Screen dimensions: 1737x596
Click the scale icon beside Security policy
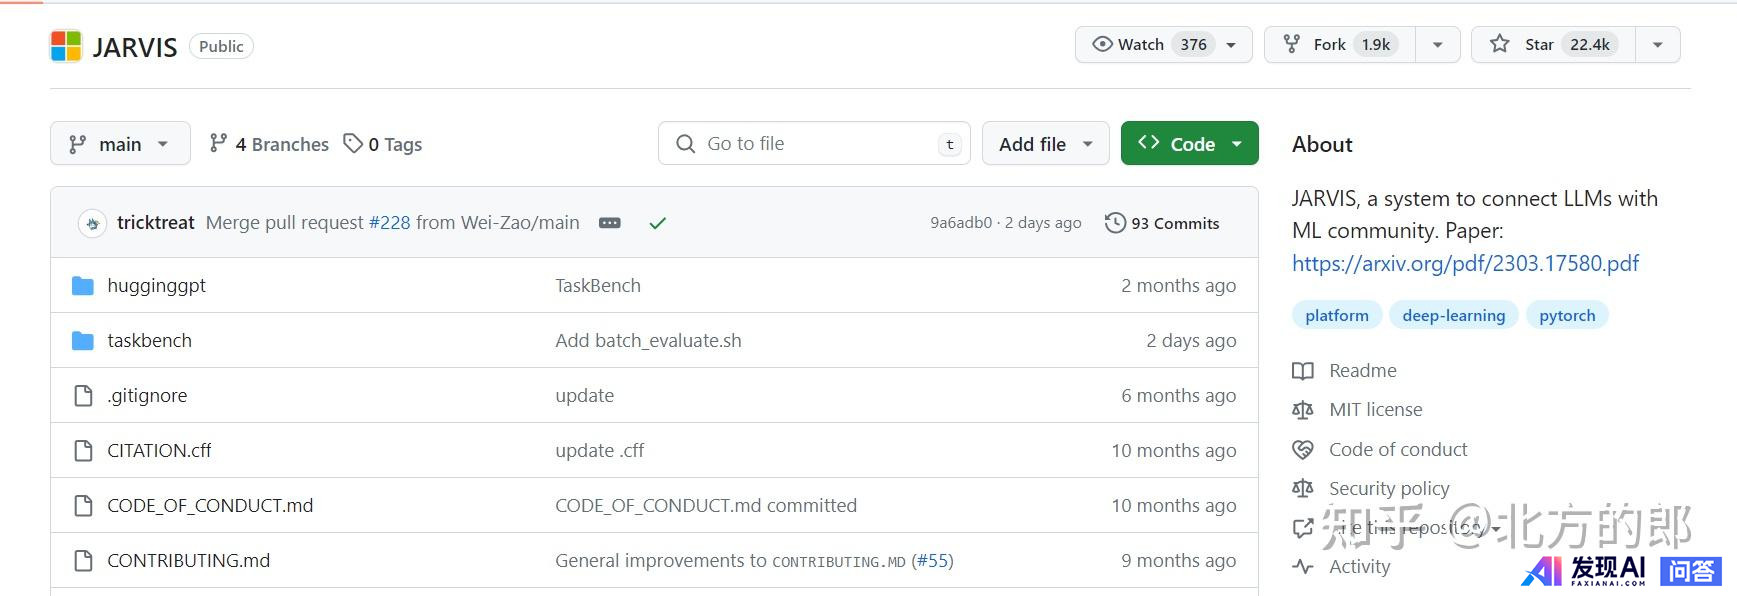pyautogui.click(x=1303, y=489)
